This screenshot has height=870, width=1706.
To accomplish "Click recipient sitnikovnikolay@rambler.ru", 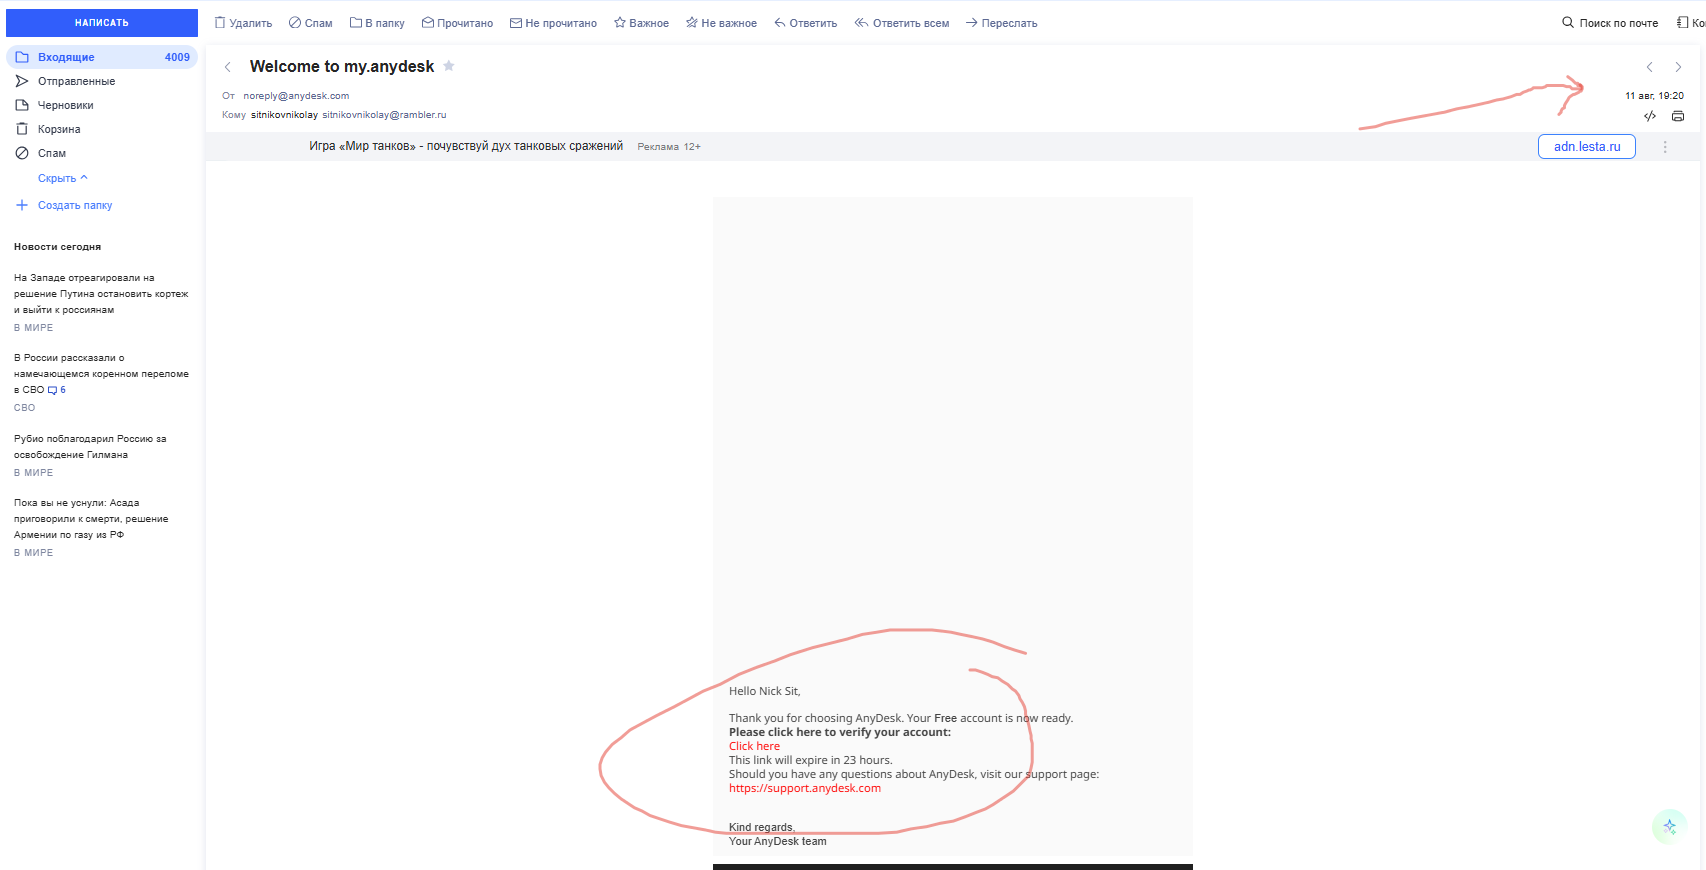I will [384, 115].
